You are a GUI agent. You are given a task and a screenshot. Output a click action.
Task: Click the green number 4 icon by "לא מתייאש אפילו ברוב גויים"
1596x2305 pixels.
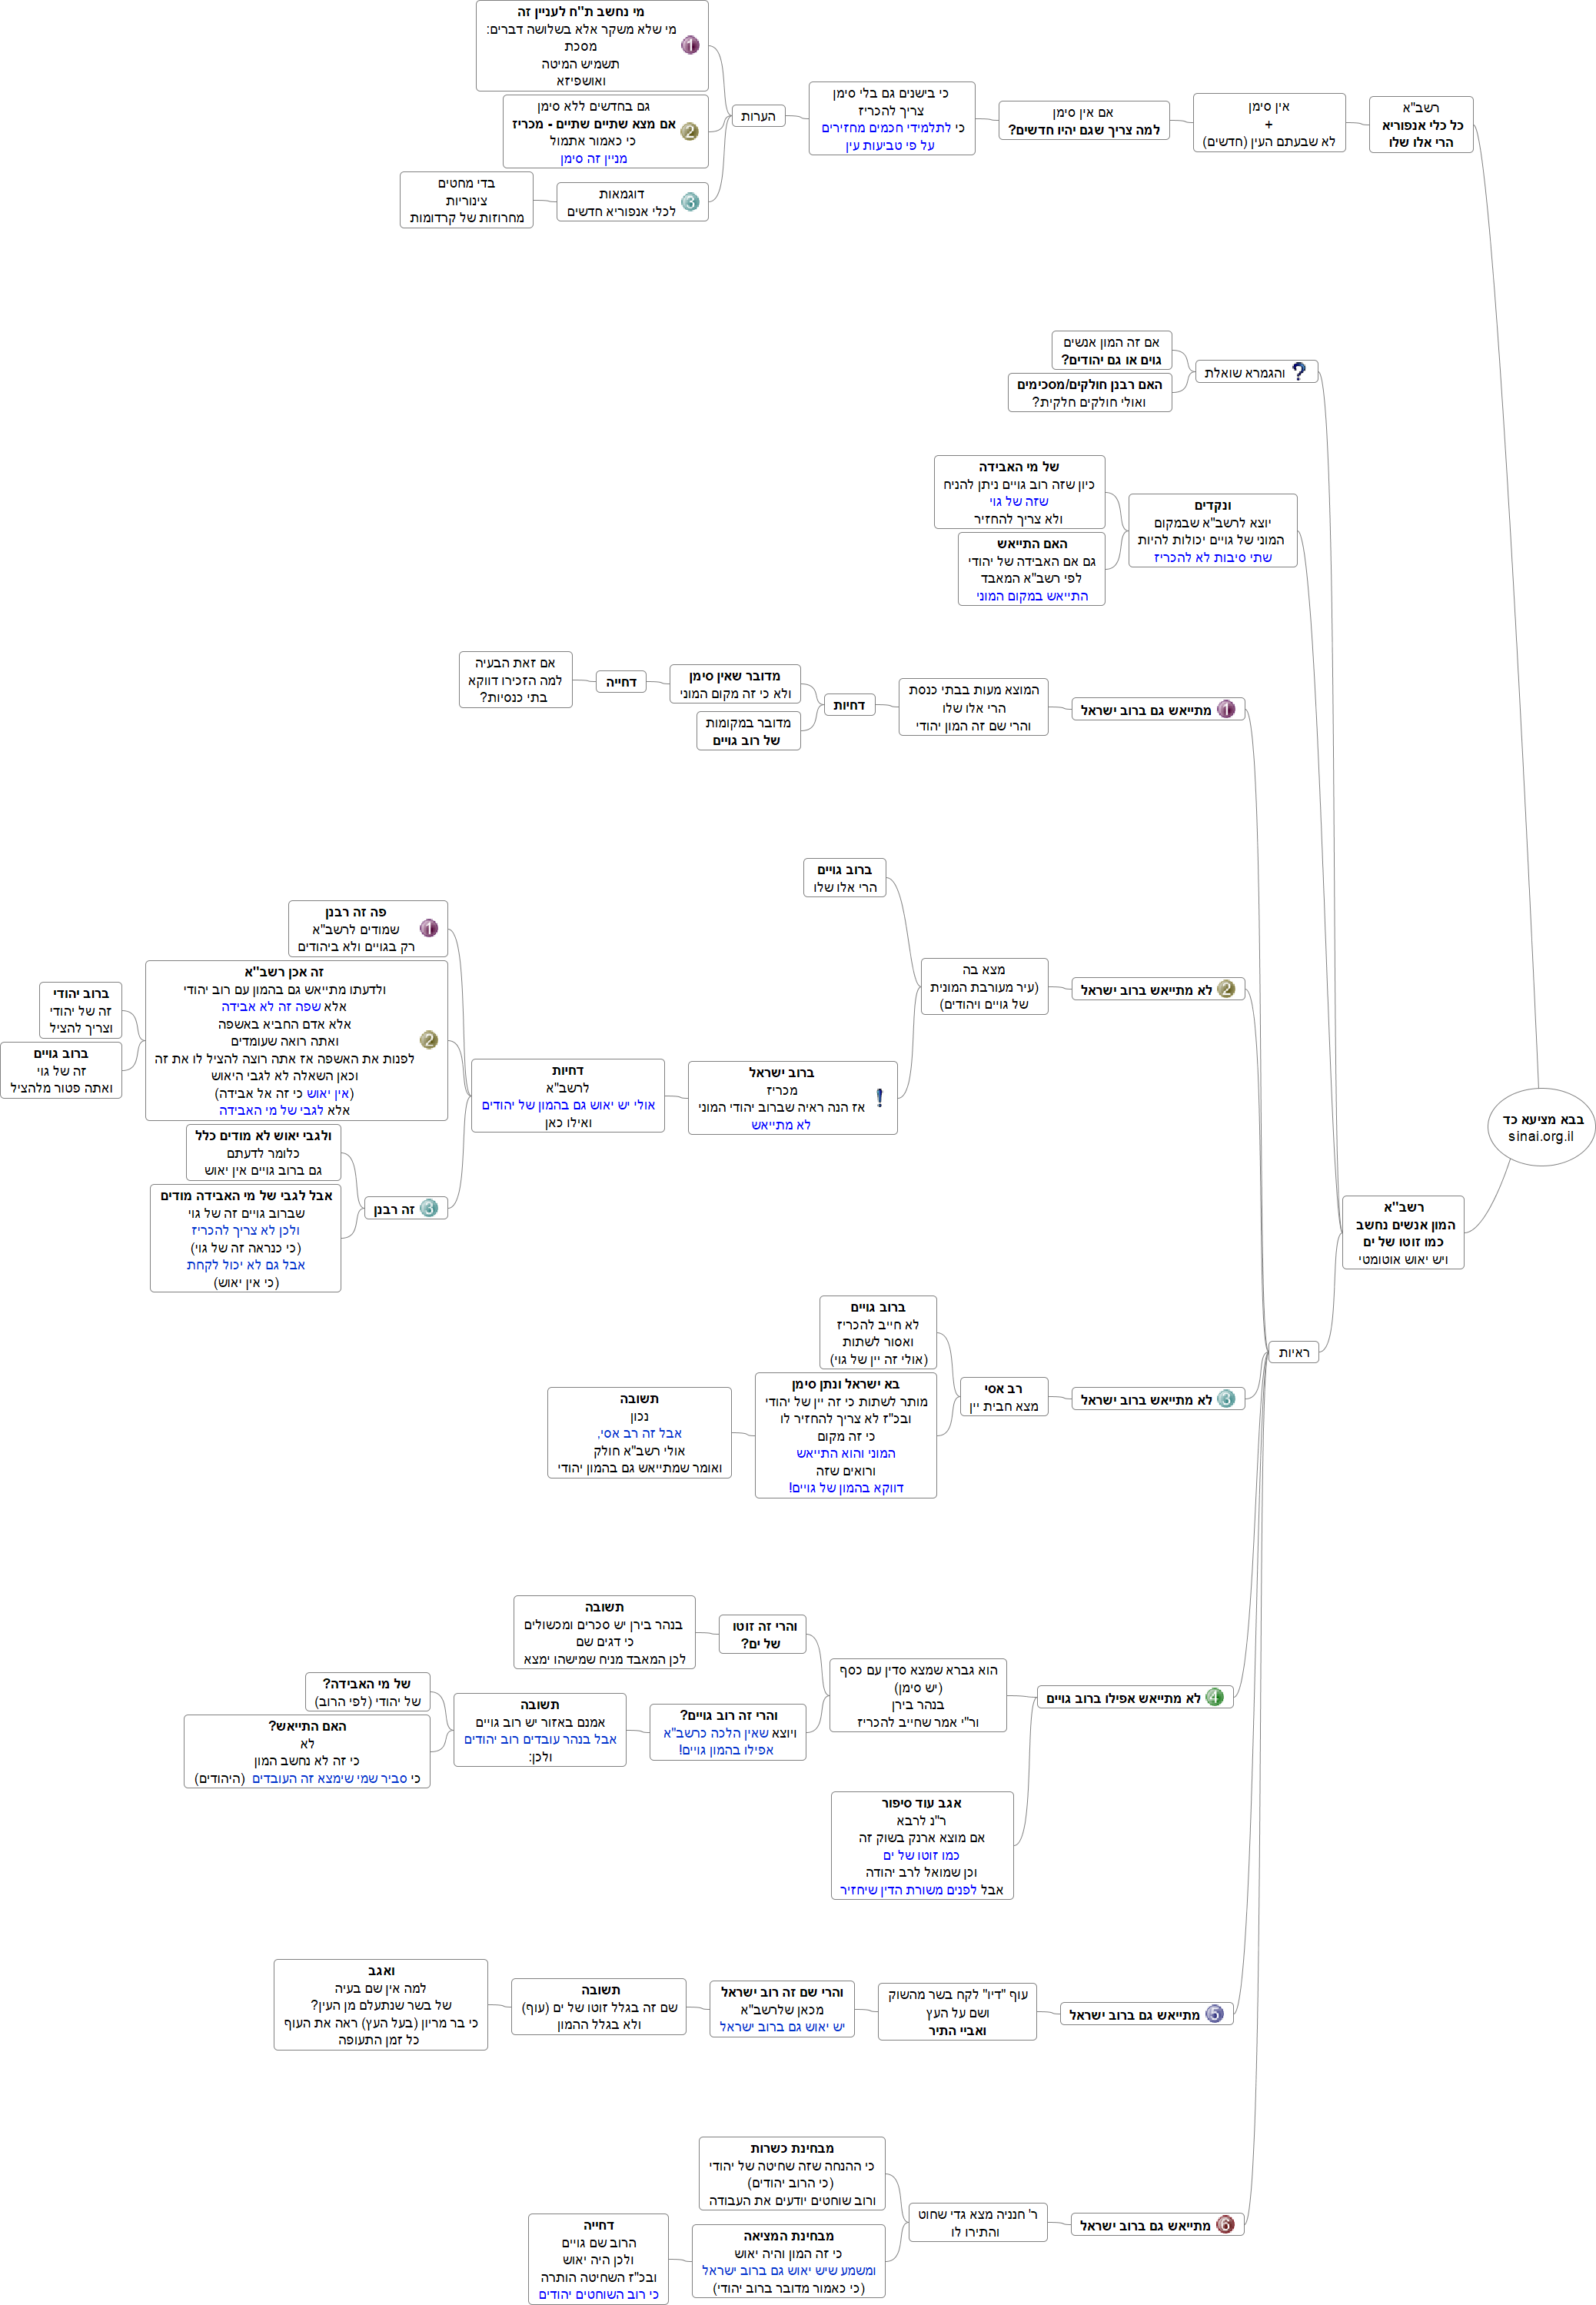[x=1214, y=1697]
